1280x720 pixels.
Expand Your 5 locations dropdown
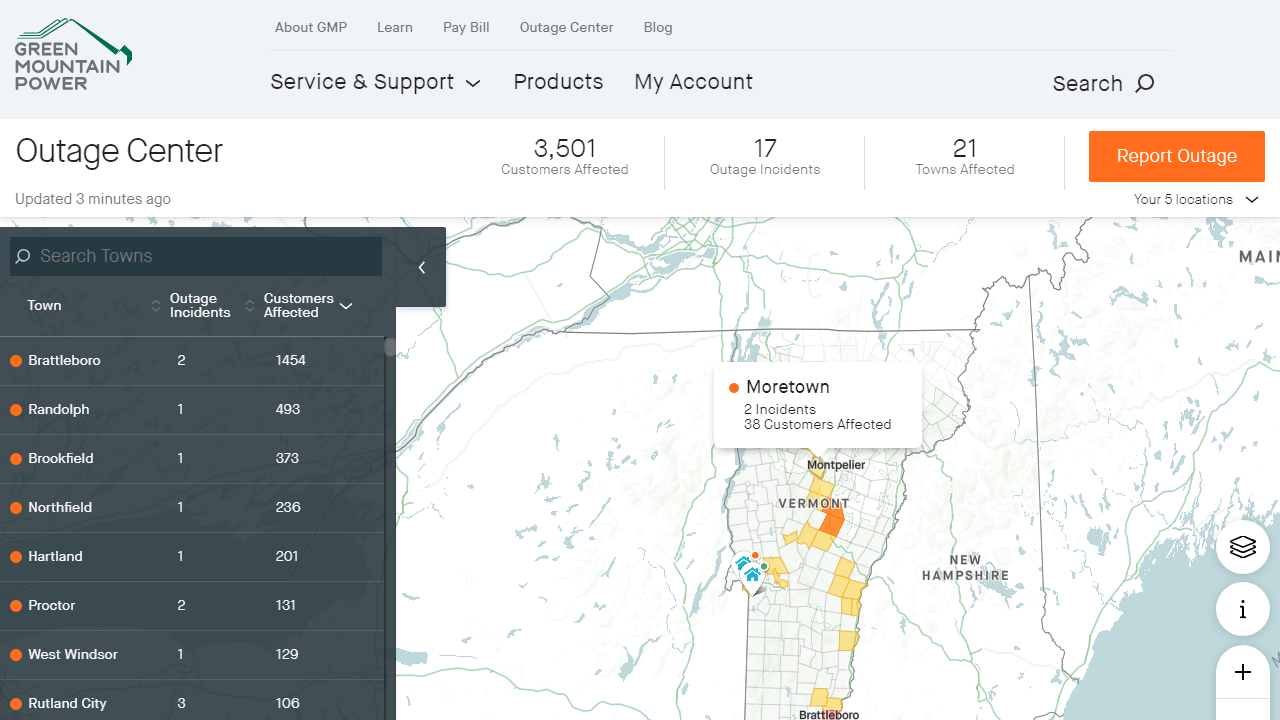tap(1196, 199)
